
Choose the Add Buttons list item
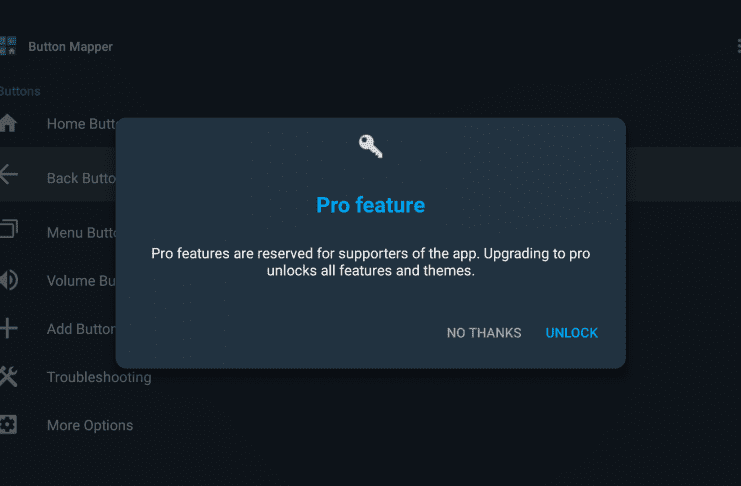[x=58, y=329]
